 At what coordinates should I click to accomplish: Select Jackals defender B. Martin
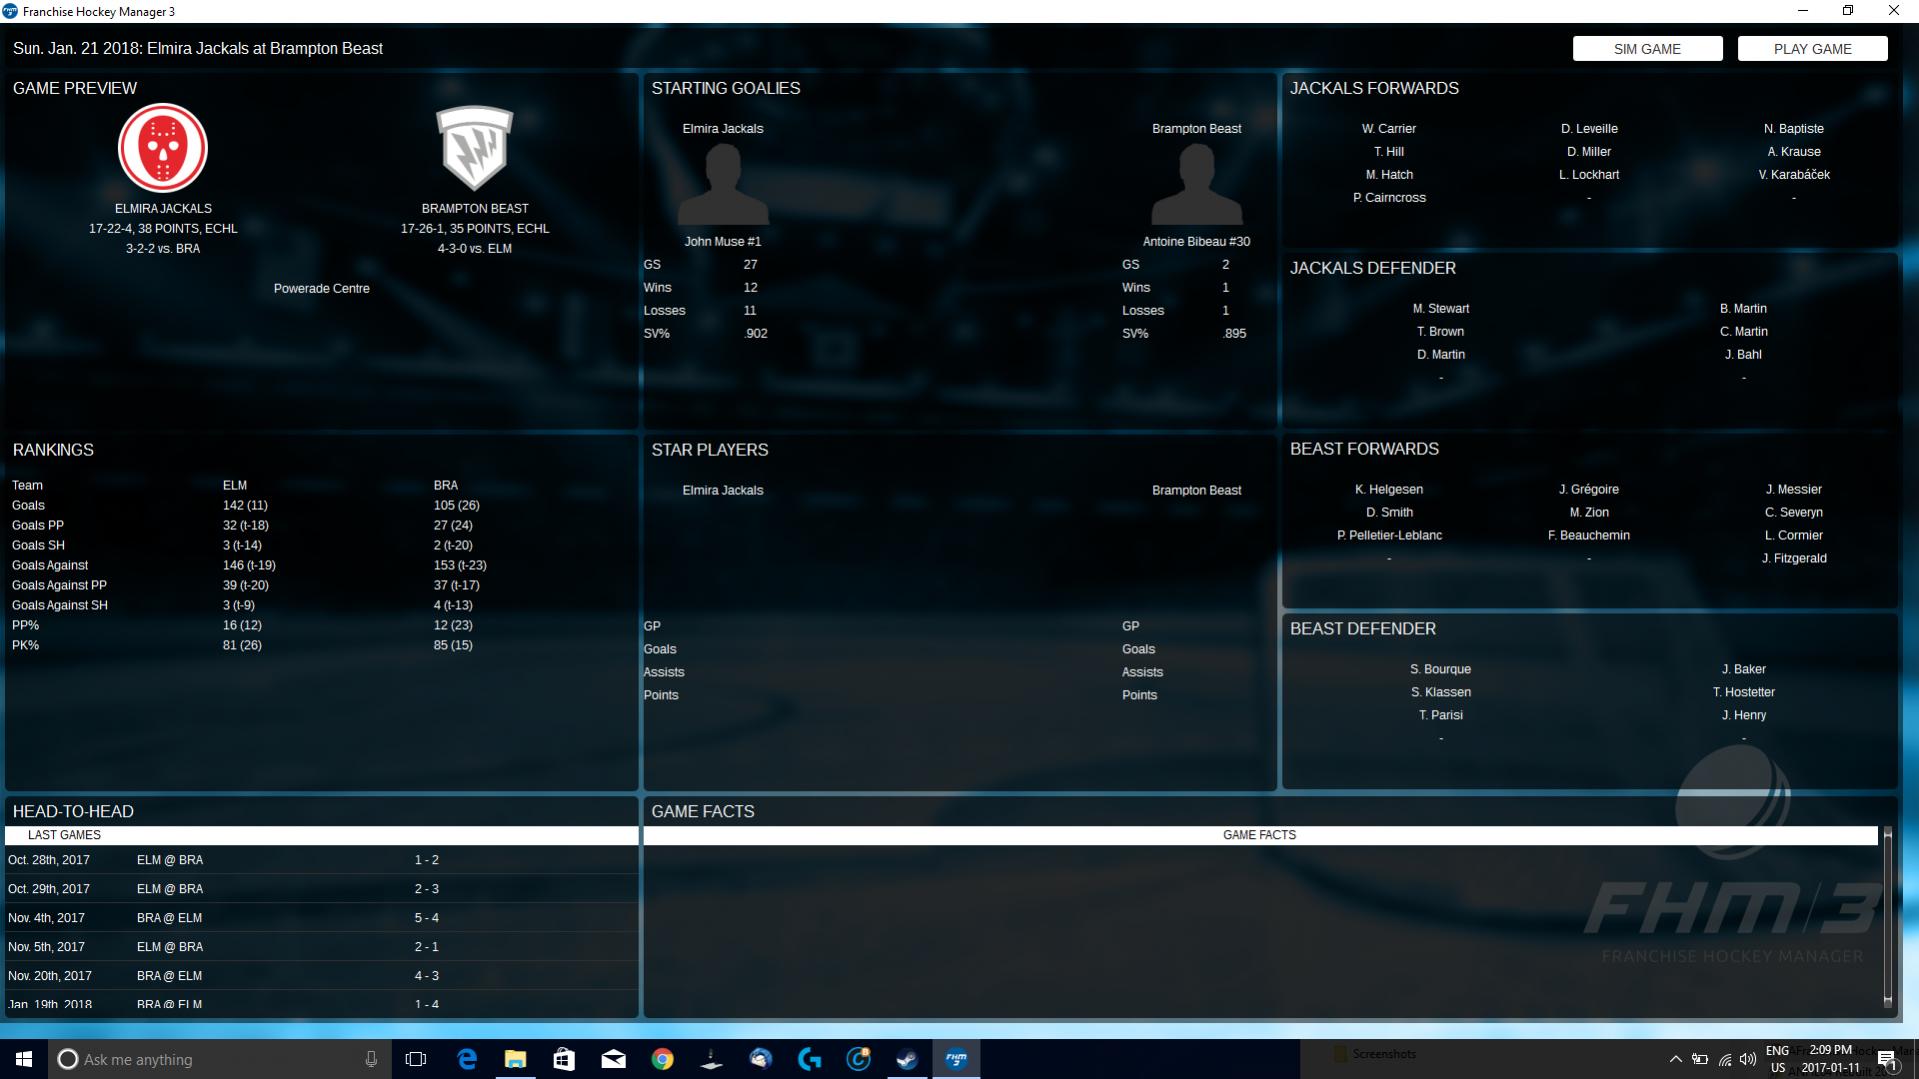click(1743, 309)
